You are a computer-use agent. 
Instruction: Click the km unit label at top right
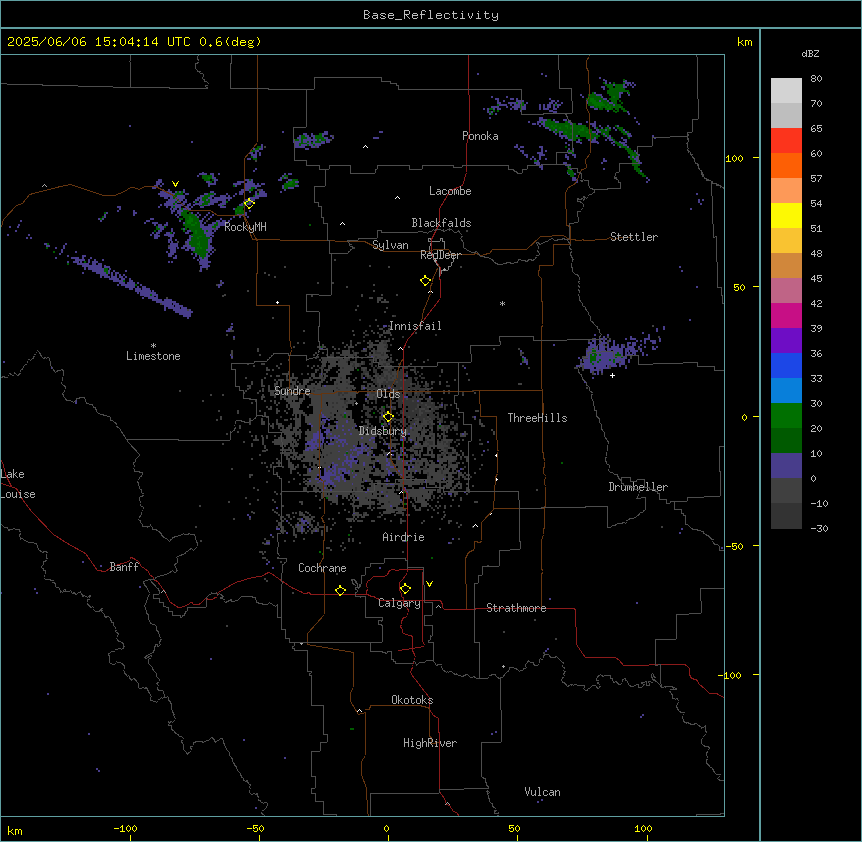coord(745,42)
